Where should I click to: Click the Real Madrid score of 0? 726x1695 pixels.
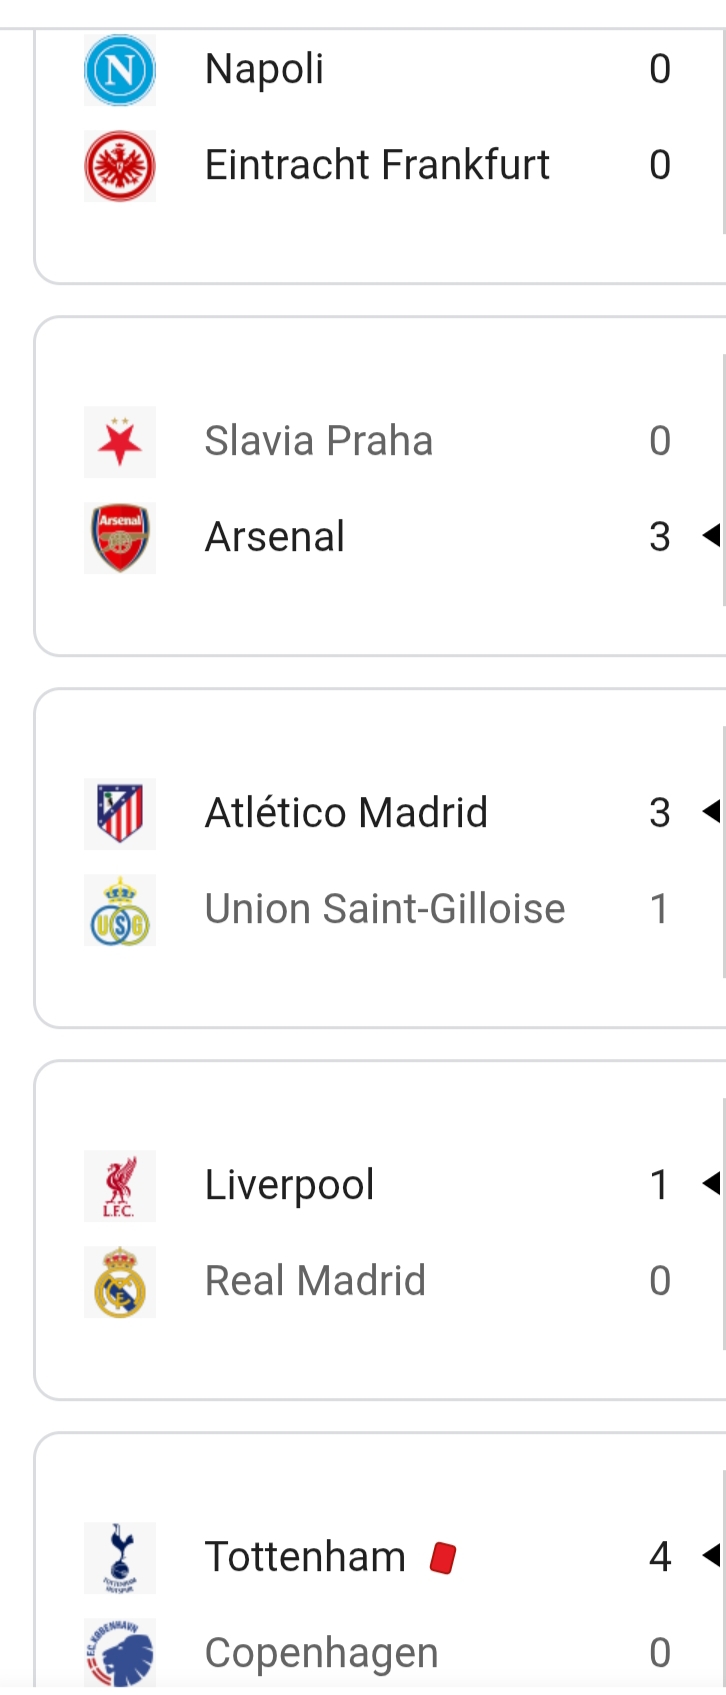coord(660,1282)
